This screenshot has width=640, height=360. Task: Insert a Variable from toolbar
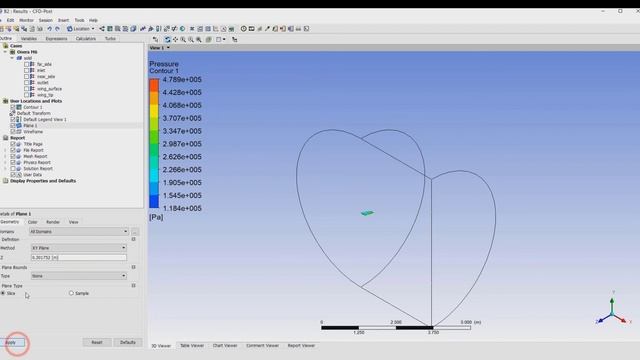click(x=192, y=29)
